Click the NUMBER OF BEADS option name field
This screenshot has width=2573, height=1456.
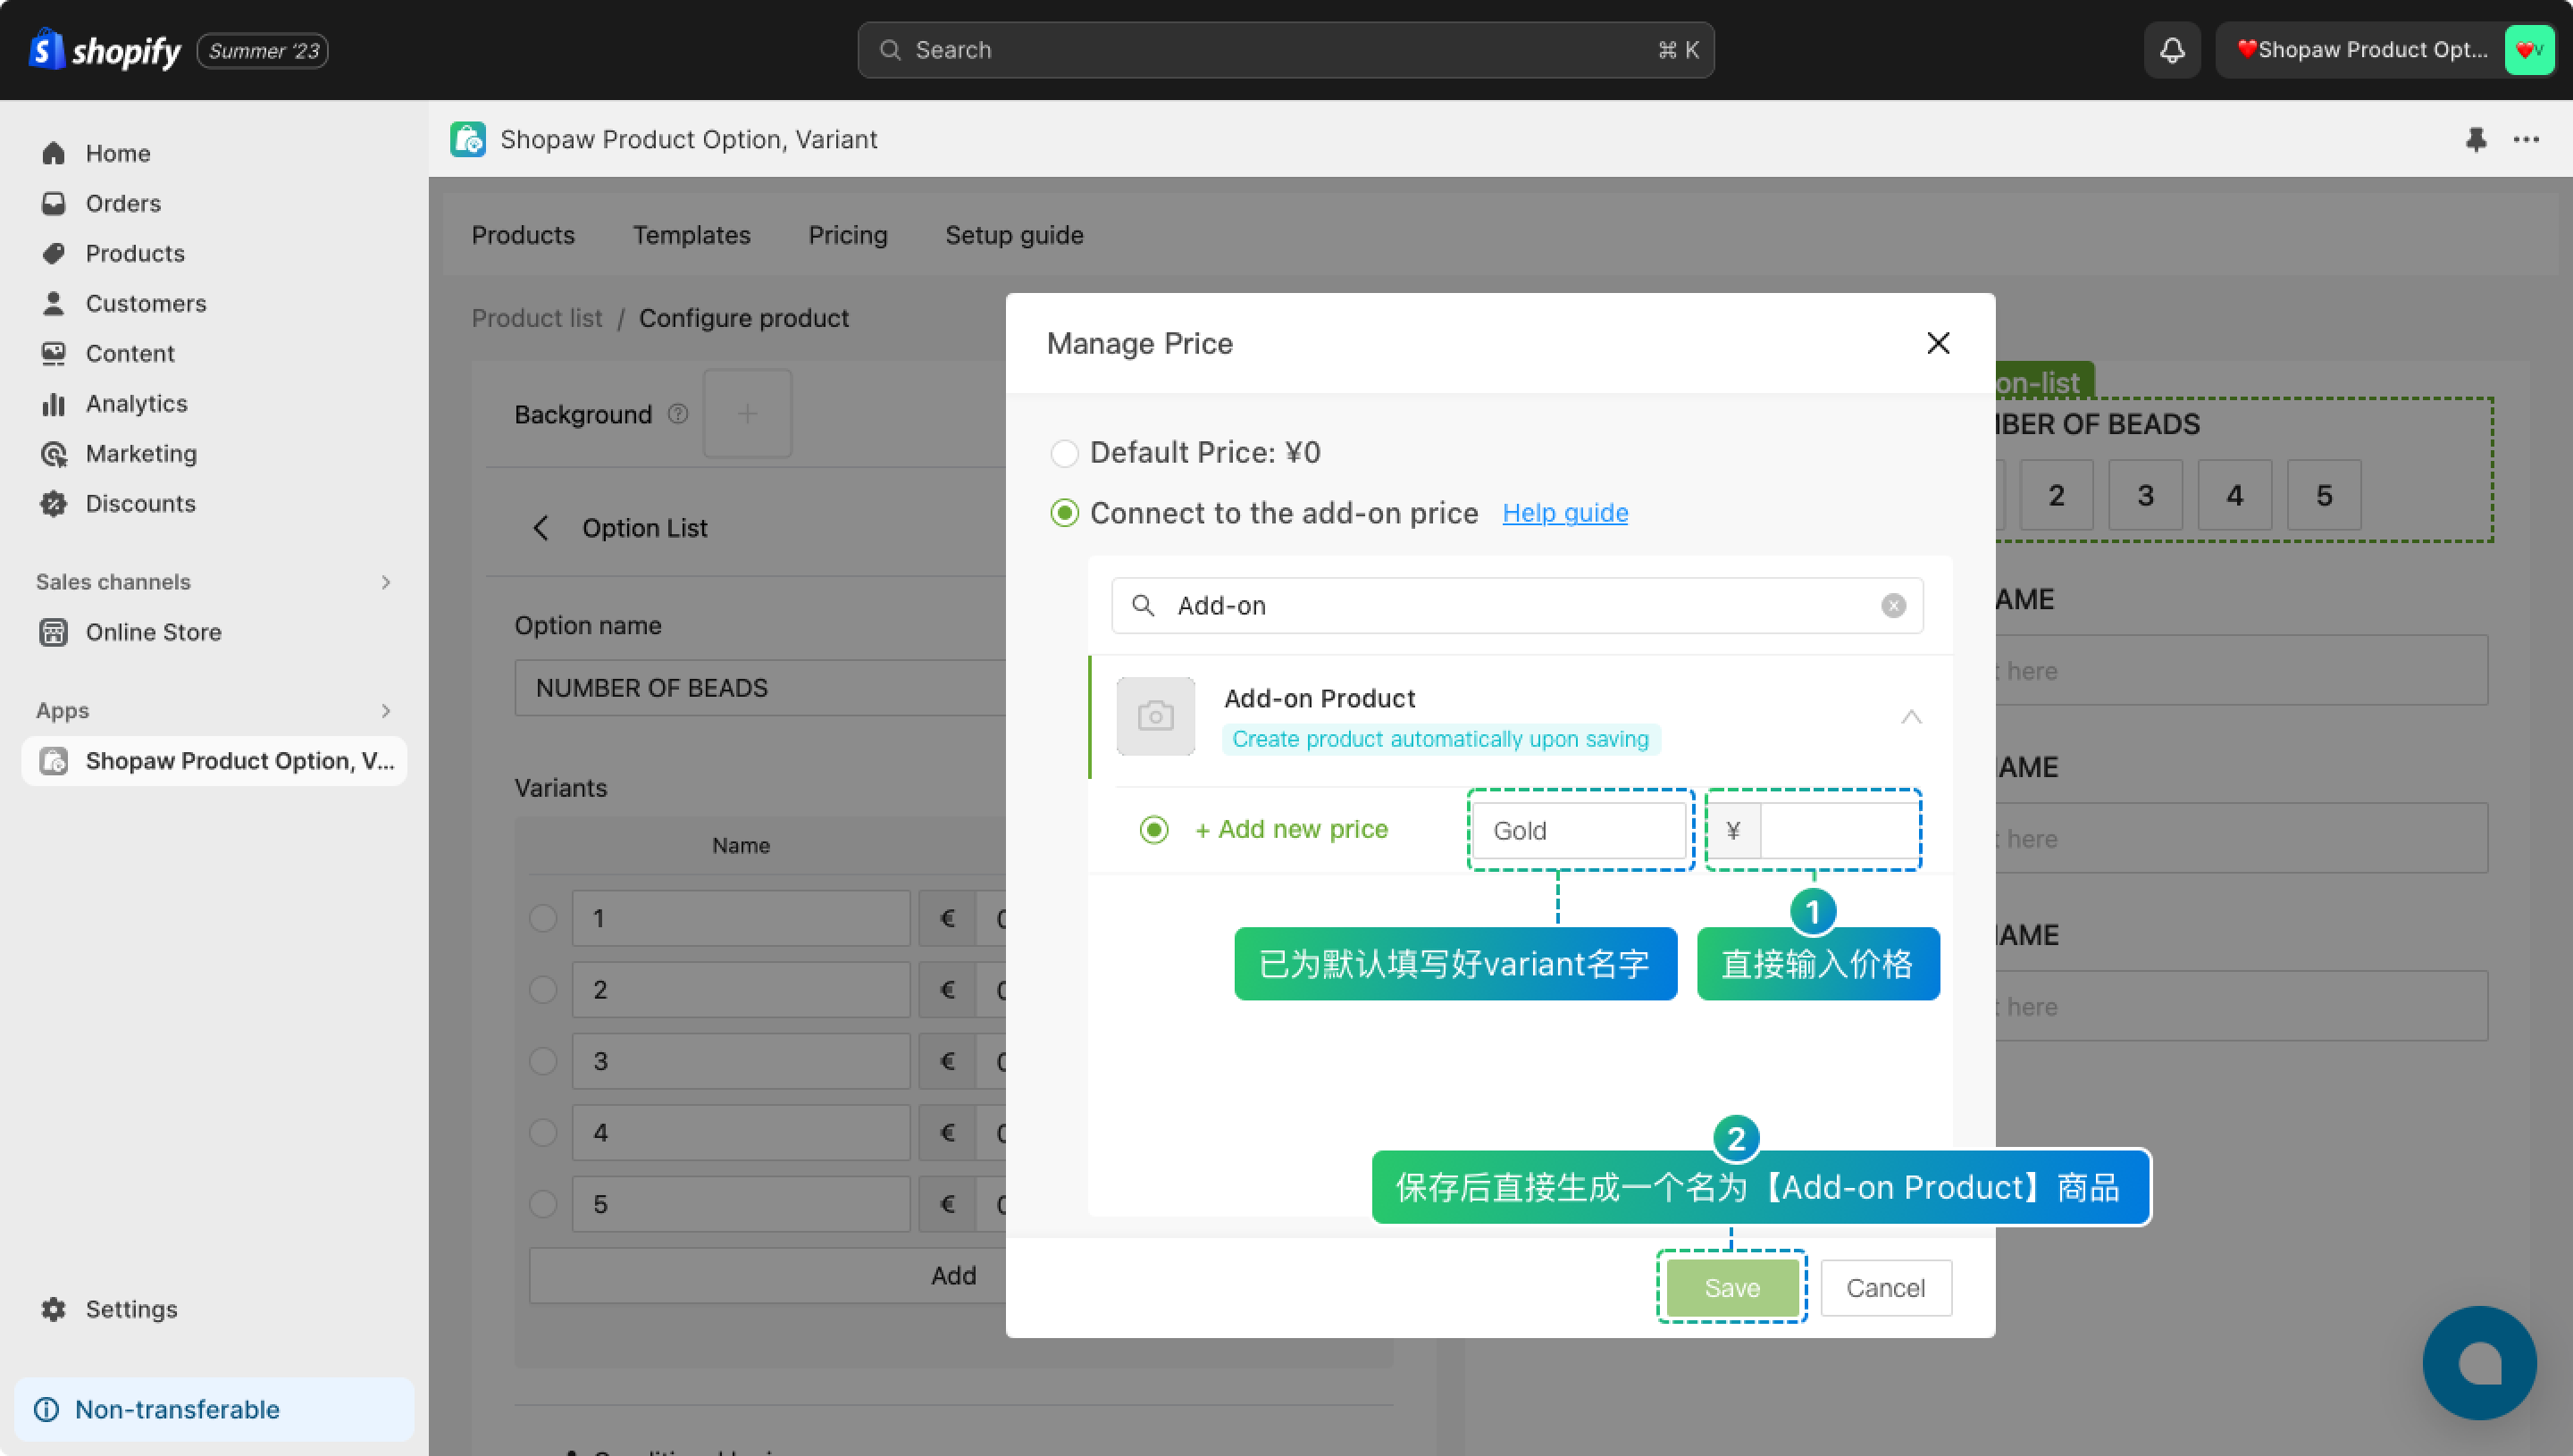[x=760, y=688]
